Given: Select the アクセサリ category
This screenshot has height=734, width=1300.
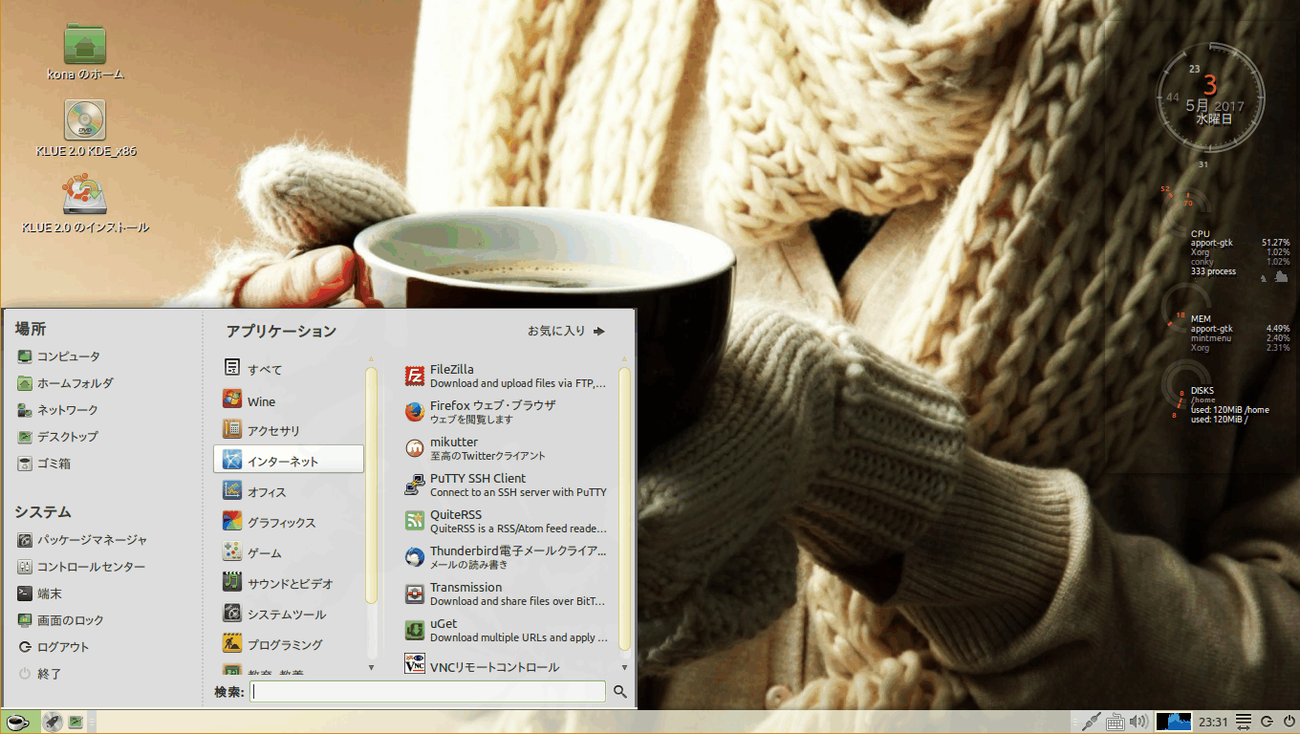Looking at the screenshot, I should 289,430.
